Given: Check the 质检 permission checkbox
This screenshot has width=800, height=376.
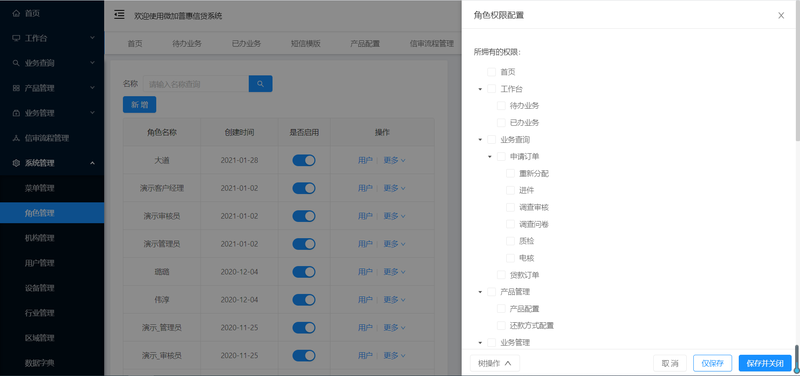Looking at the screenshot, I should tap(510, 241).
